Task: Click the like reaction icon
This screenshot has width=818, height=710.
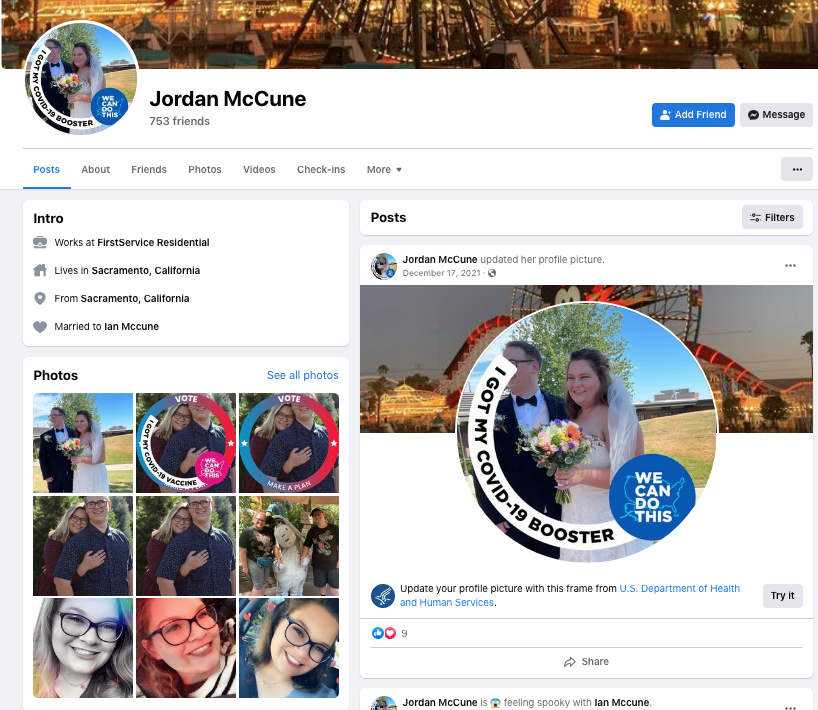Action: click(378, 633)
